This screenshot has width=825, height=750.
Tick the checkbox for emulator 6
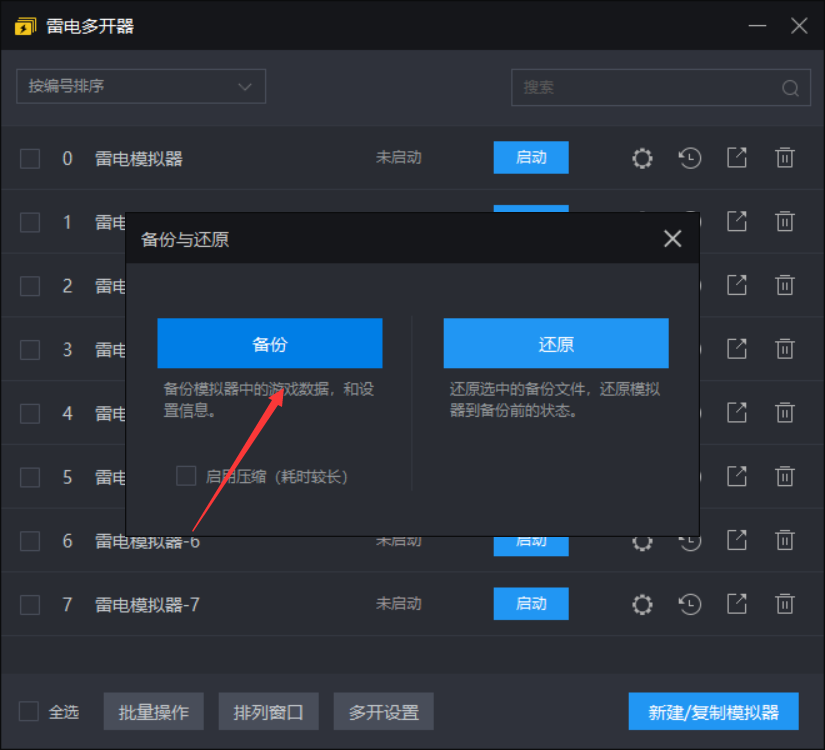(x=30, y=541)
